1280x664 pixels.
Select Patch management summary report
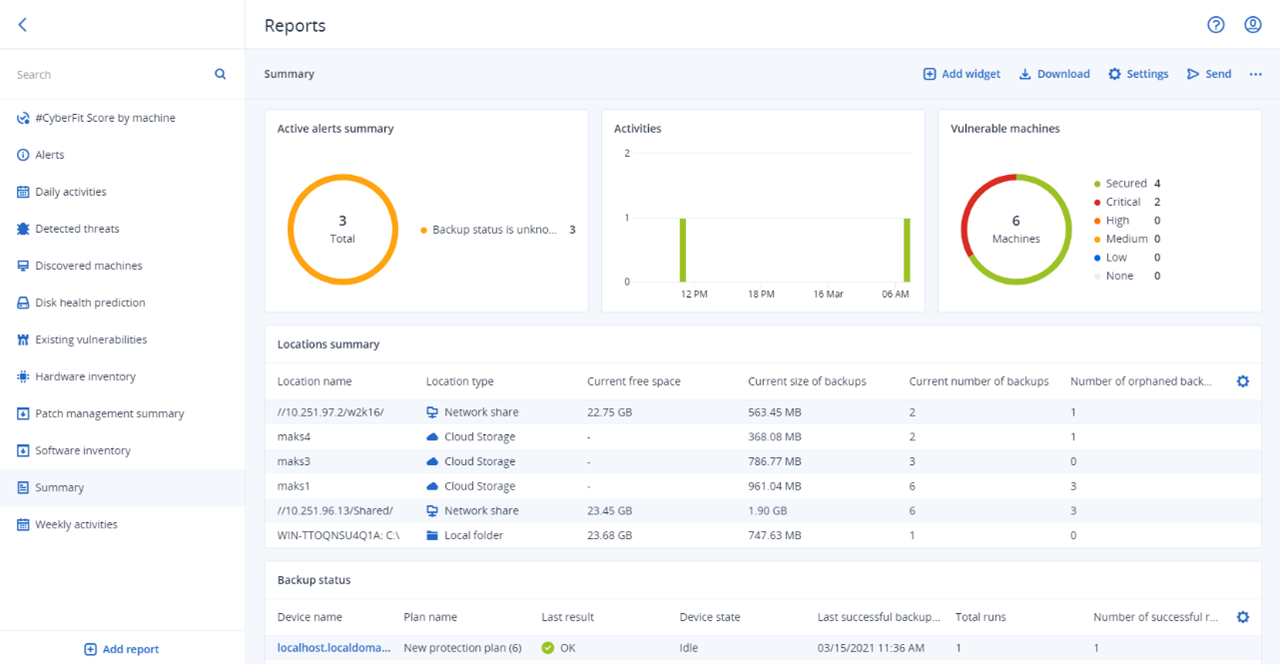(109, 414)
